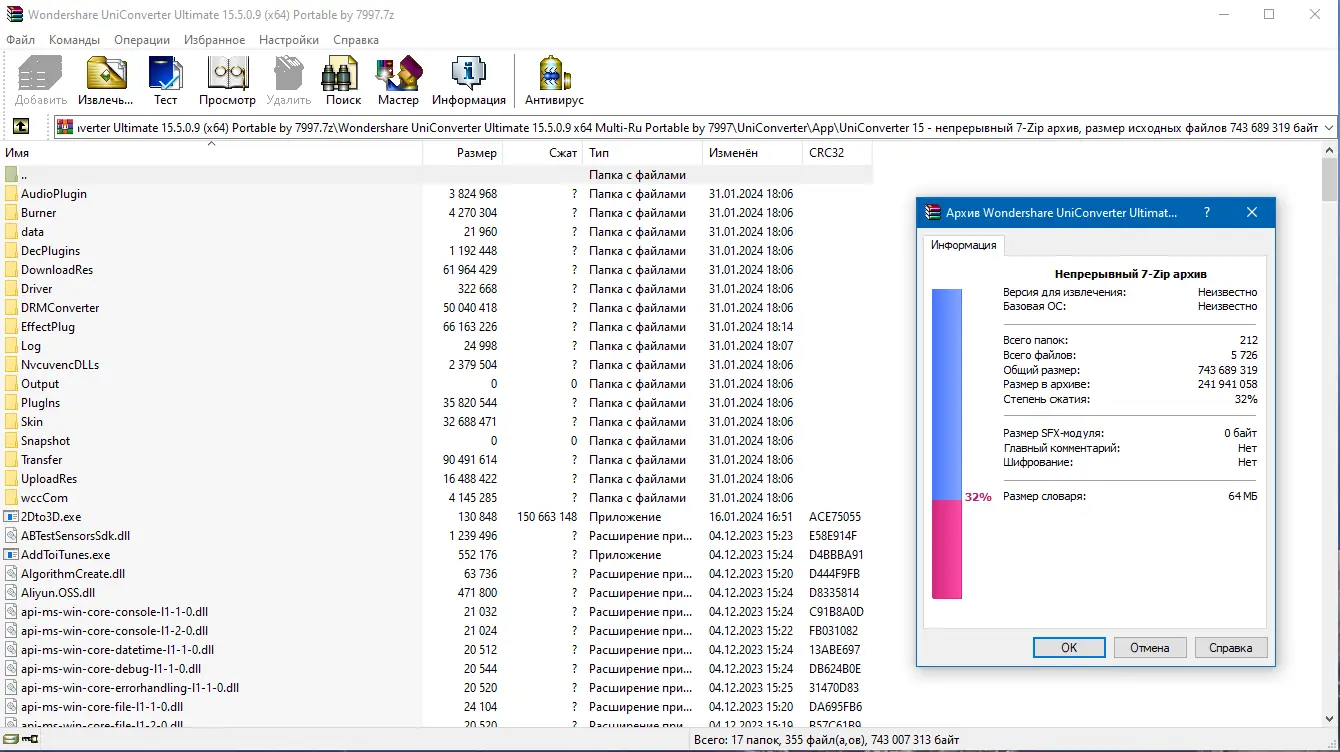Select the PlugIns folder row
The width and height of the screenshot is (1340, 752).
(x=436, y=403)
